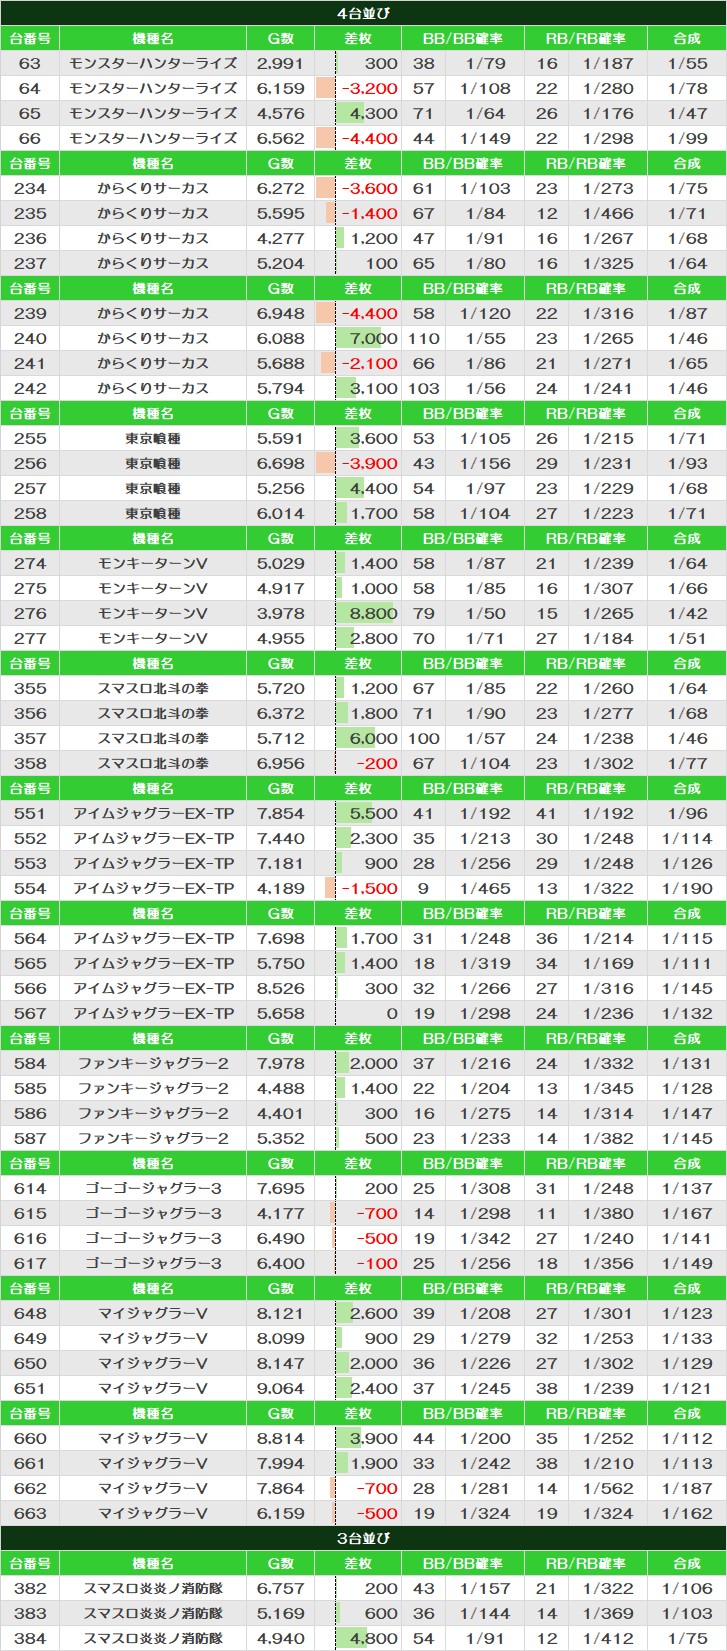
Task: Click the 3,900 difference value in row 660
Action: click(x=373, y=1438)
